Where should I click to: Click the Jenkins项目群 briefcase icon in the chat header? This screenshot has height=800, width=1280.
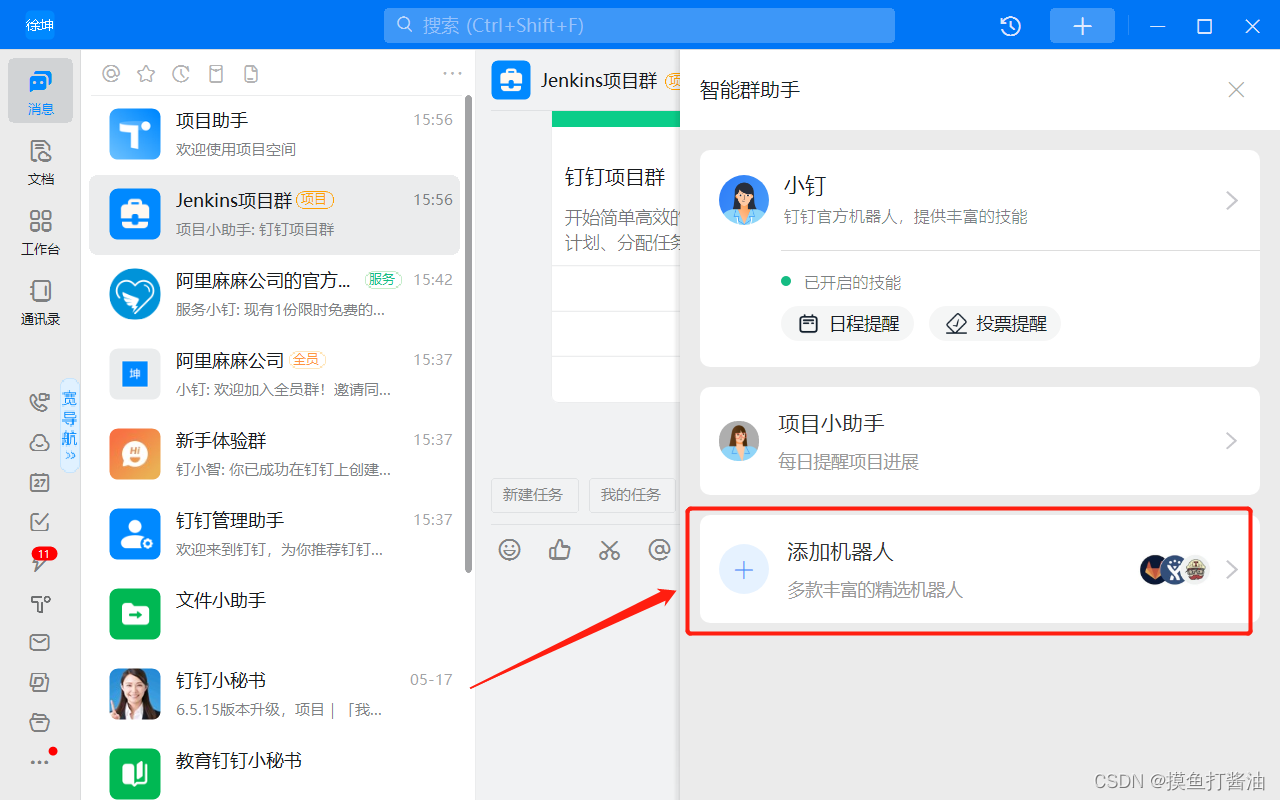(x=511, y=80)
